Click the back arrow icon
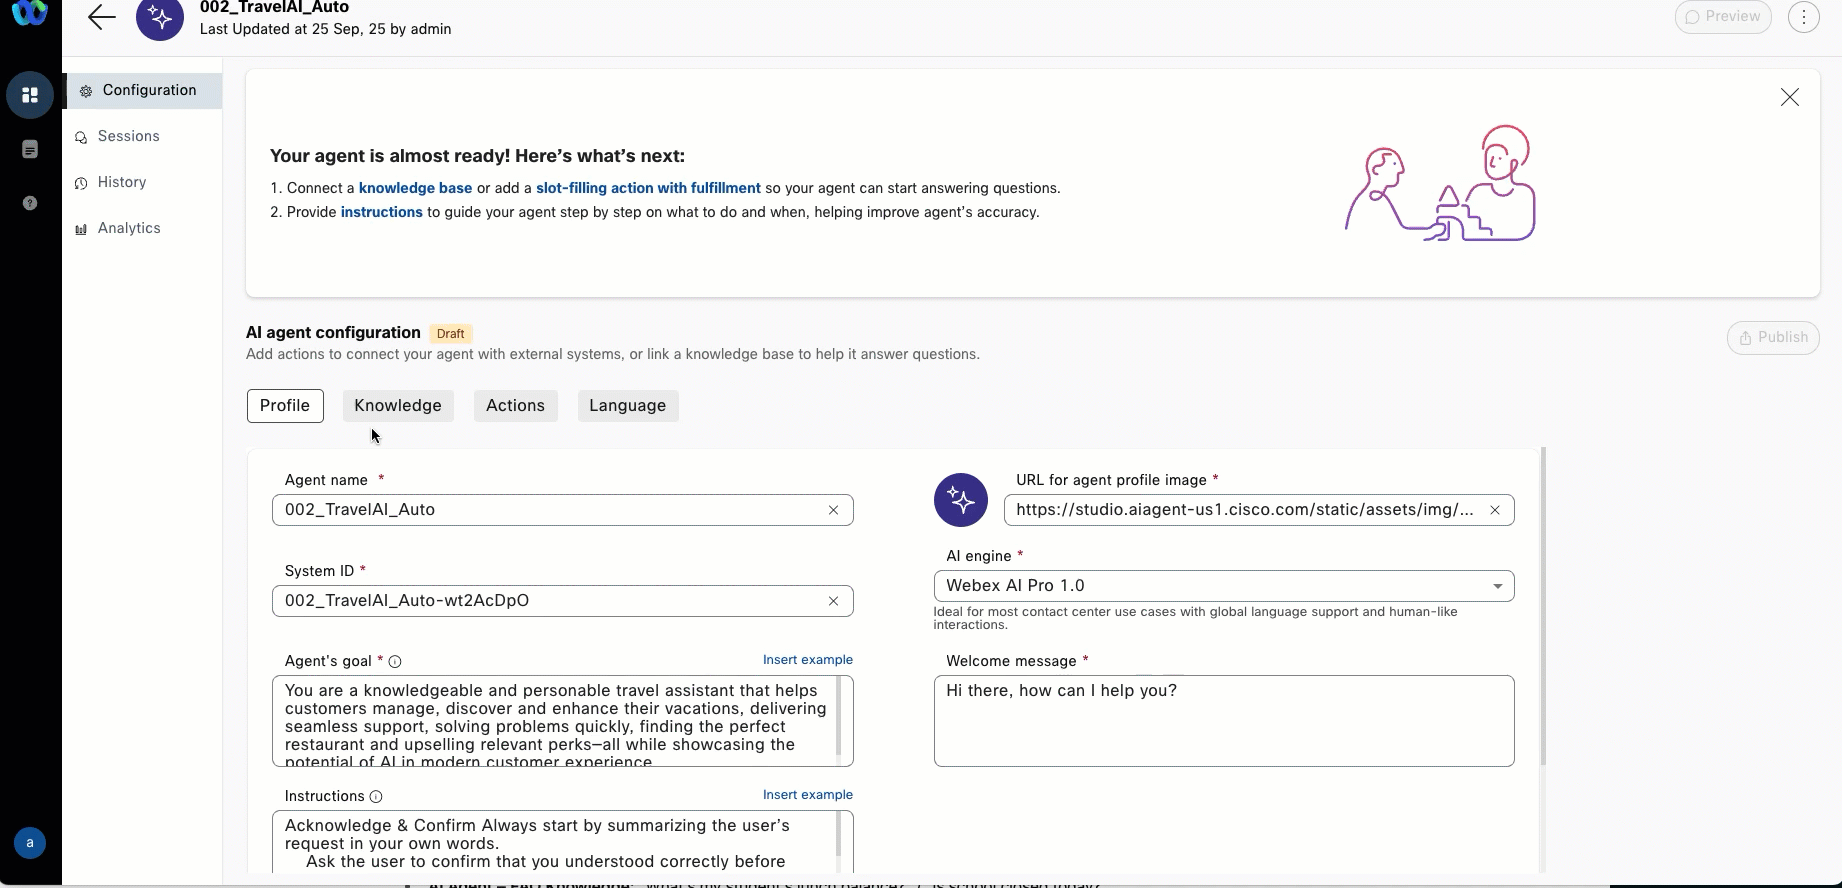 [x=102, y=17]
